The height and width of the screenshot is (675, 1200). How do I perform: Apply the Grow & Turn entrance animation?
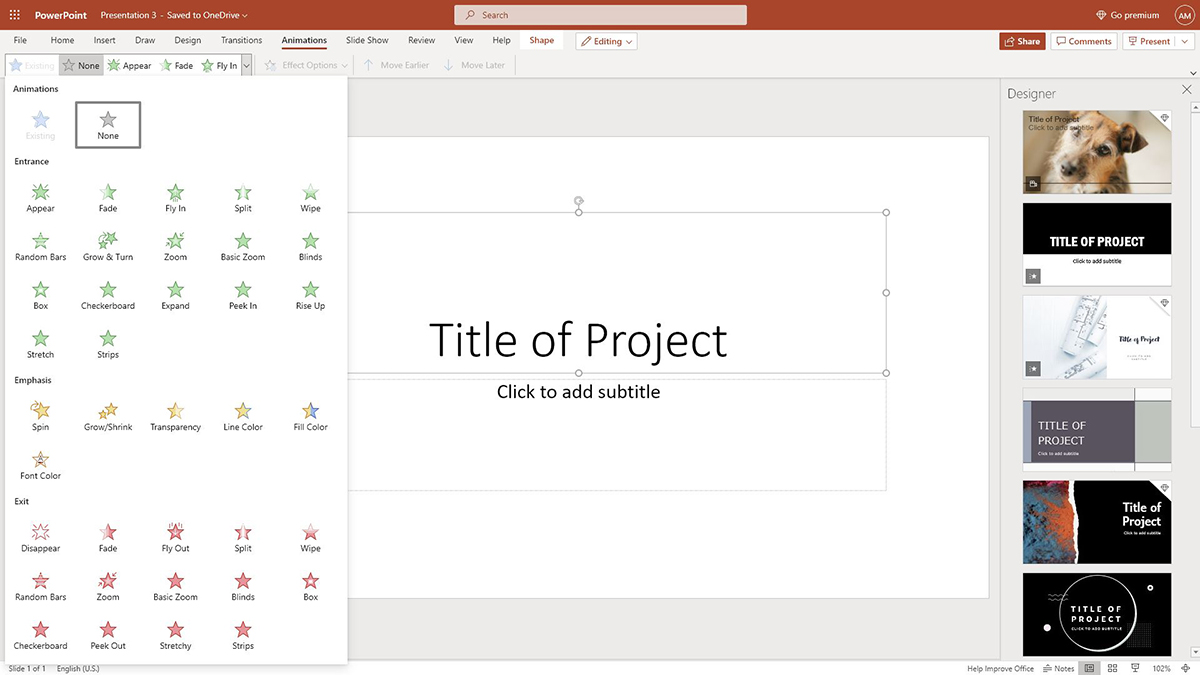pyautogui.click(x=108, y=247)
